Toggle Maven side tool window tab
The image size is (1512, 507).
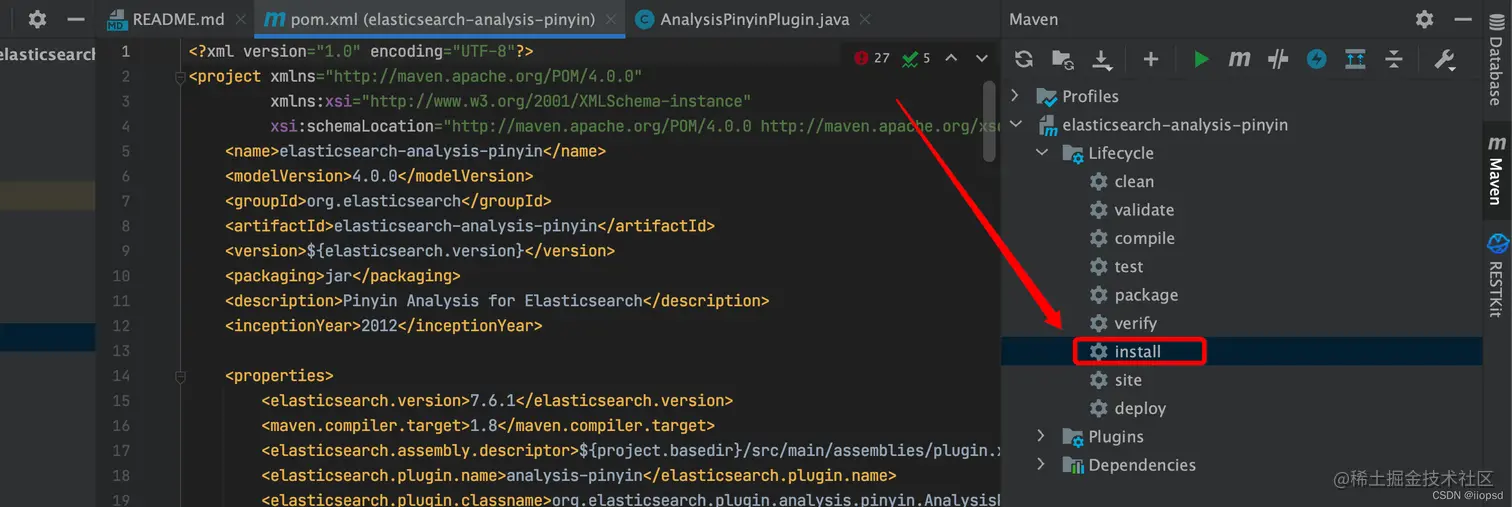pyautogui.click(x=1497, y=171)
